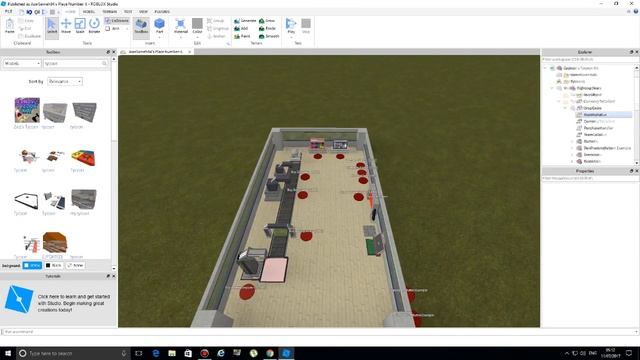Select the Black background option

click(53, 265)
